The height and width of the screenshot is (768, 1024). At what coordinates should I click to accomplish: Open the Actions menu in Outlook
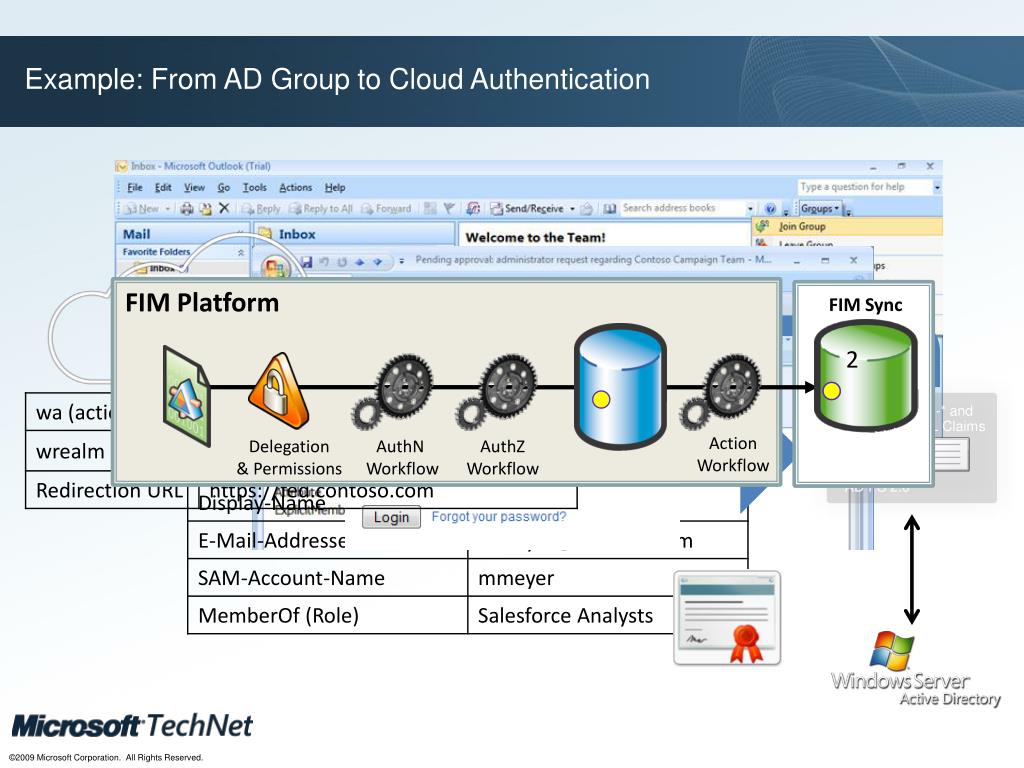pyautogui.click(x=295, y=187)
